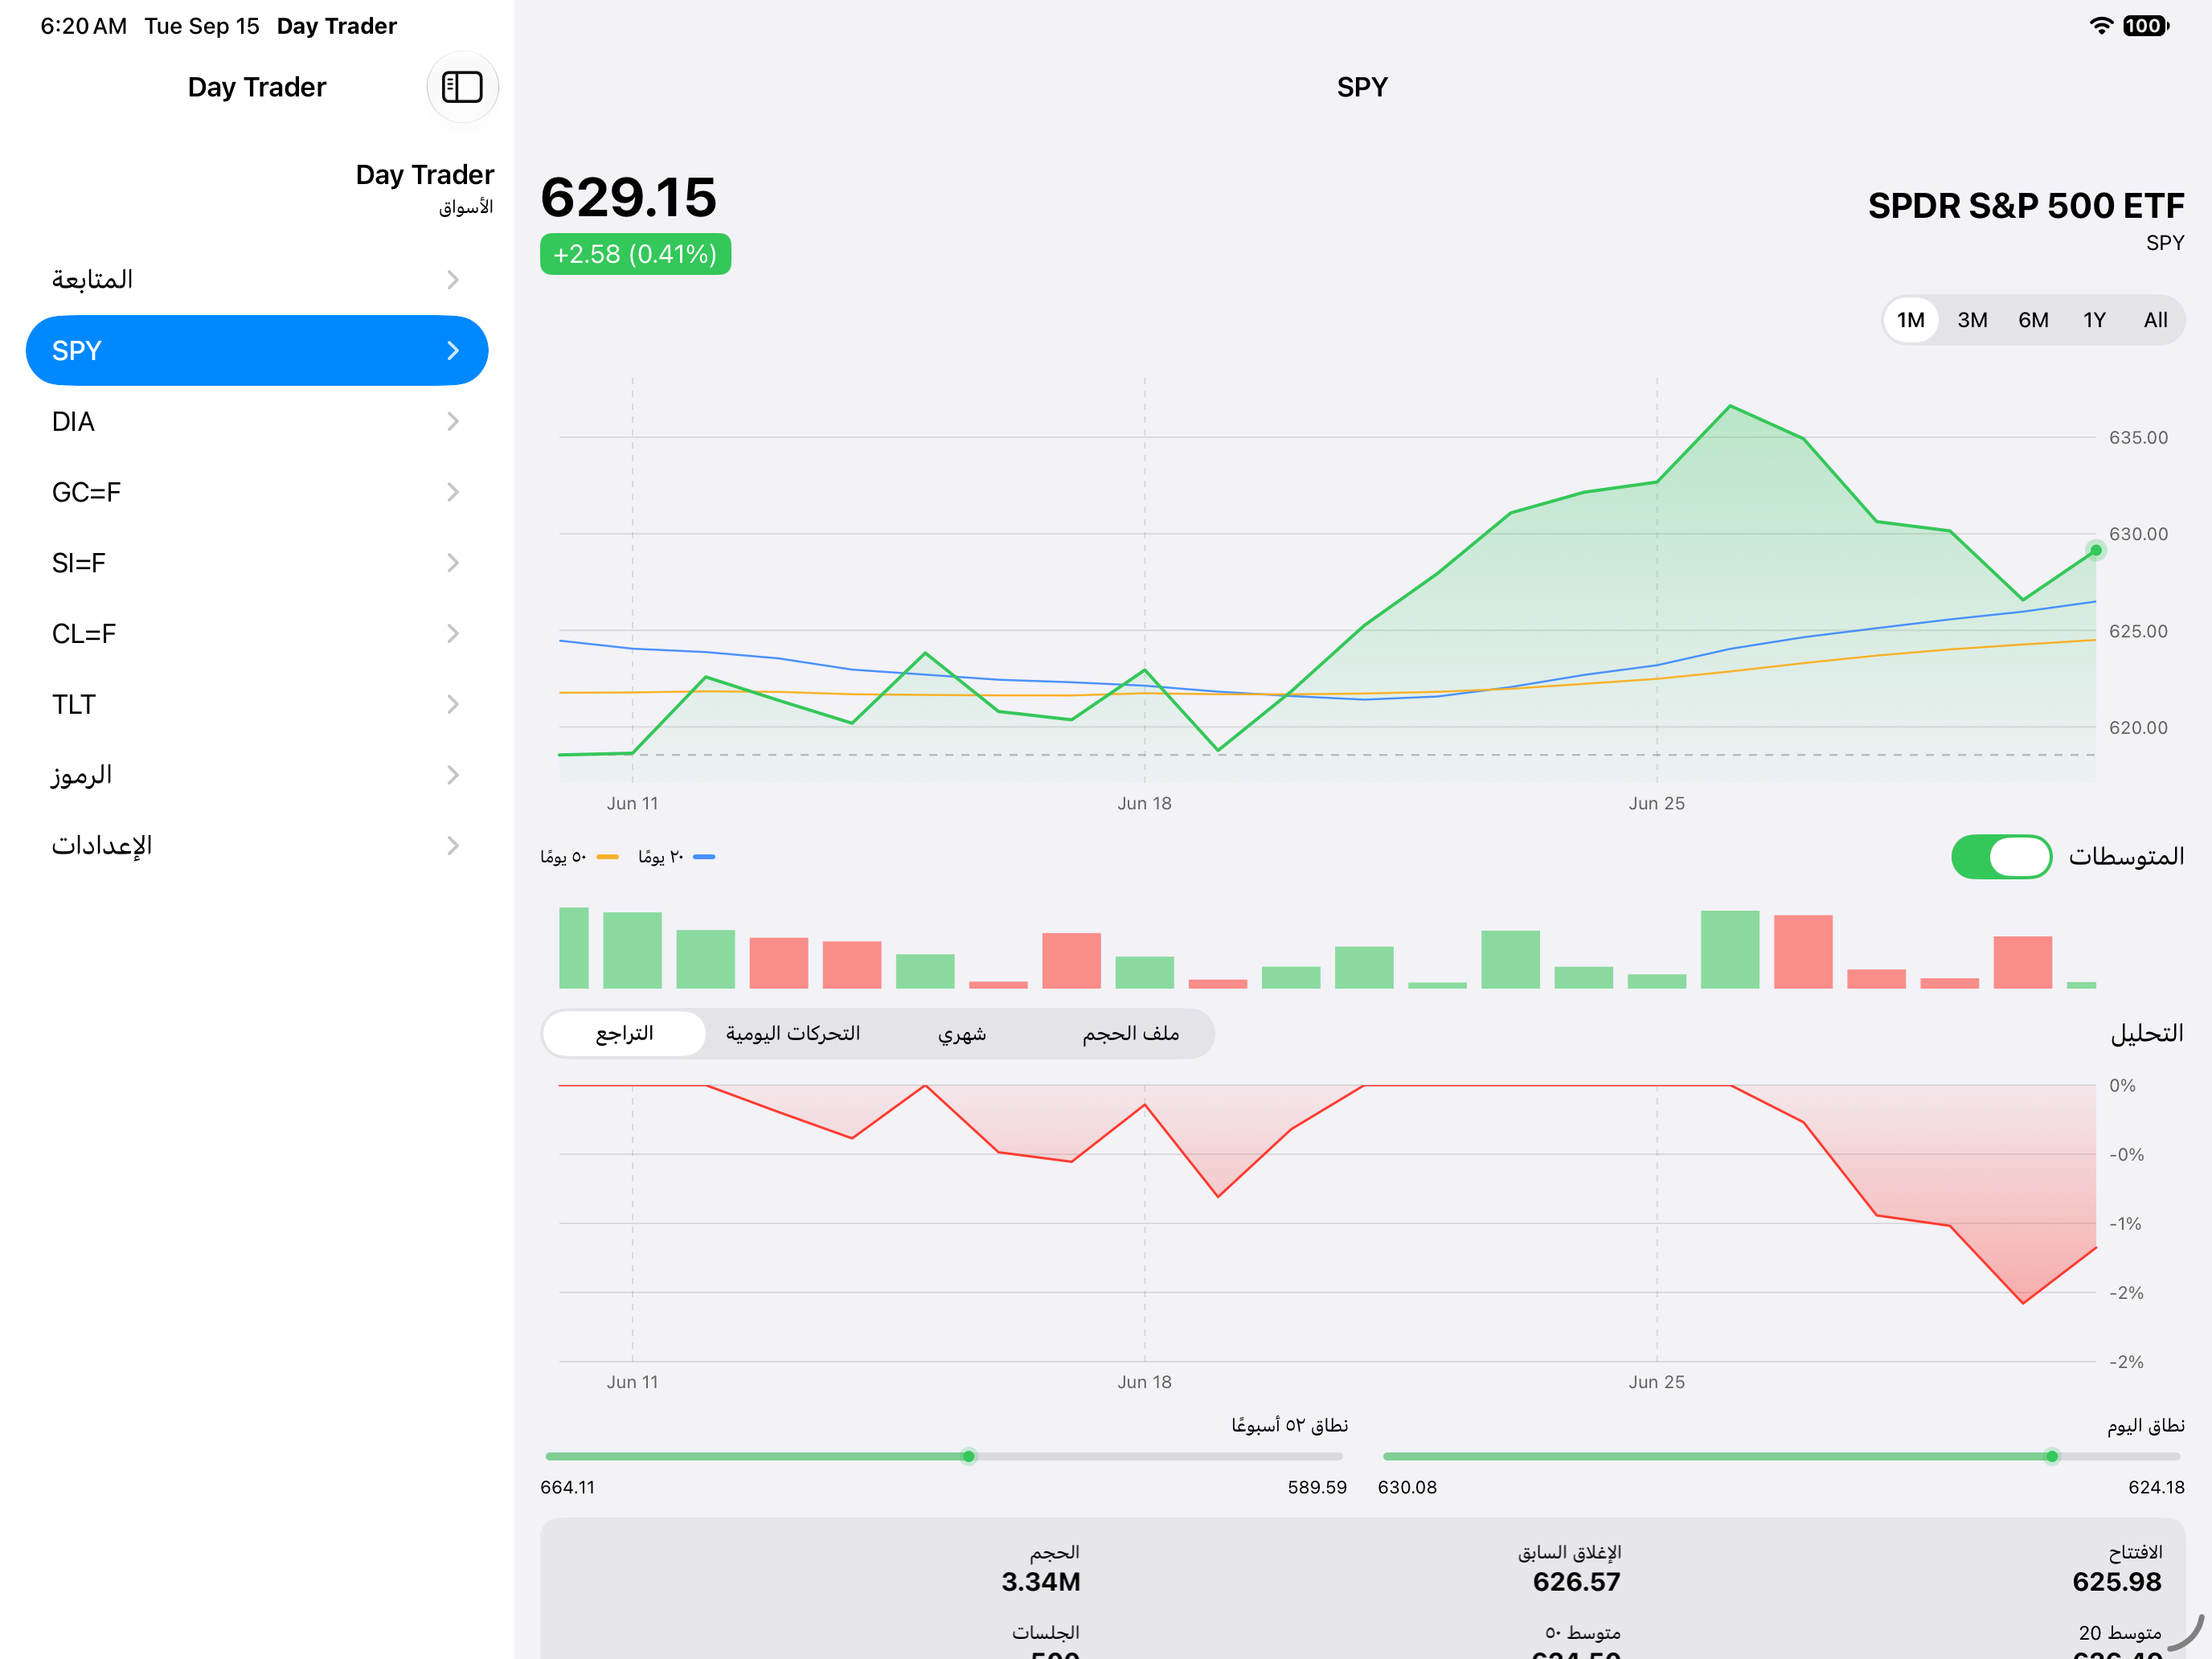Switch chart to 1Y range
2212x1659 pixels.
click(x=2094, y=320)
